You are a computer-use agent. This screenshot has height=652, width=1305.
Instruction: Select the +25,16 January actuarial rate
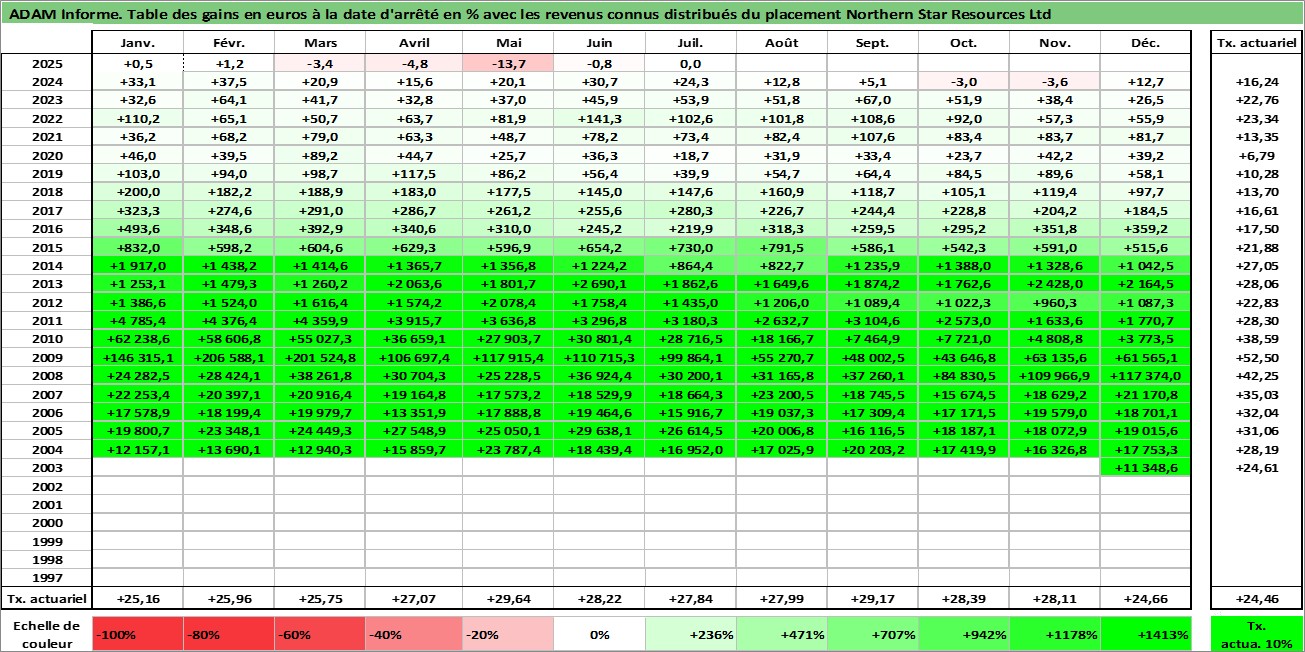click(x=138, y=599)
